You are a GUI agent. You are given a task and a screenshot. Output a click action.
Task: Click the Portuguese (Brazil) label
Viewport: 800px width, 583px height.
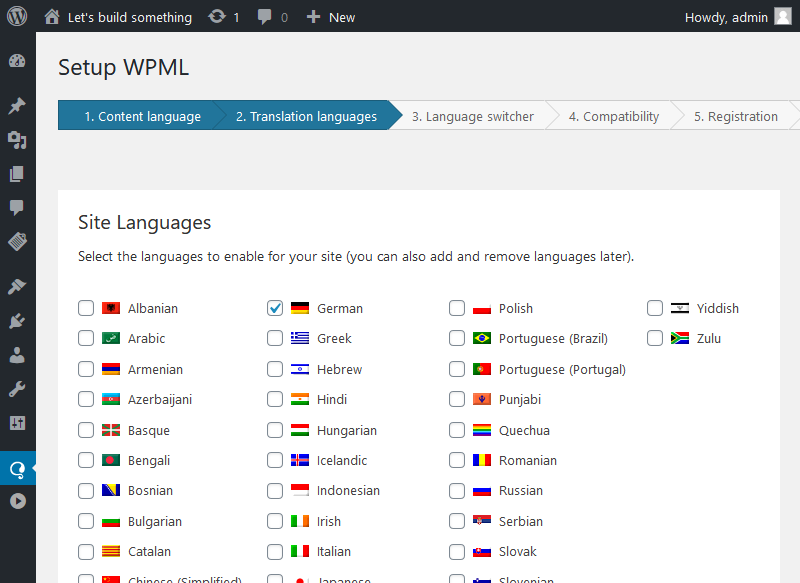coord(554,339)
